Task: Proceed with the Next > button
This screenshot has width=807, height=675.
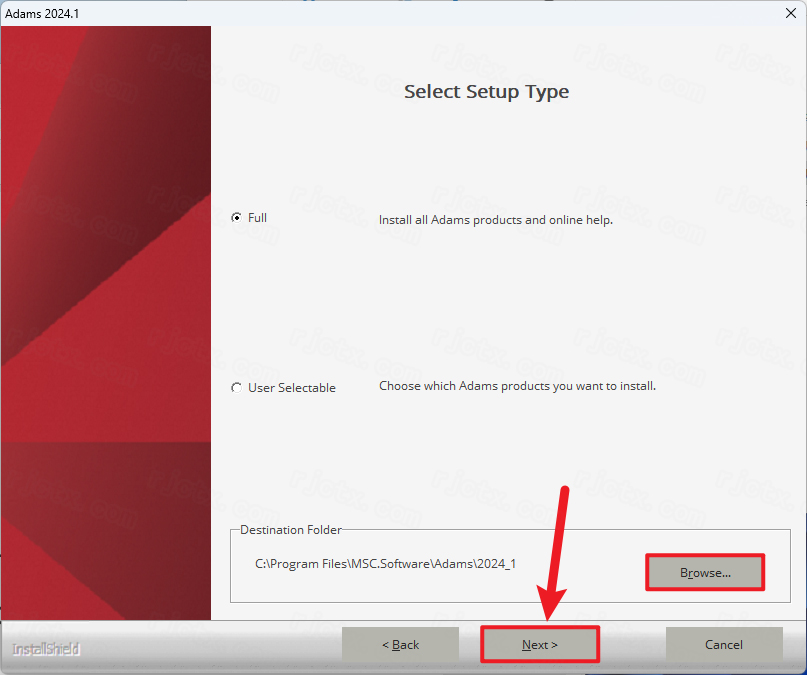Action: click(540, 644)
